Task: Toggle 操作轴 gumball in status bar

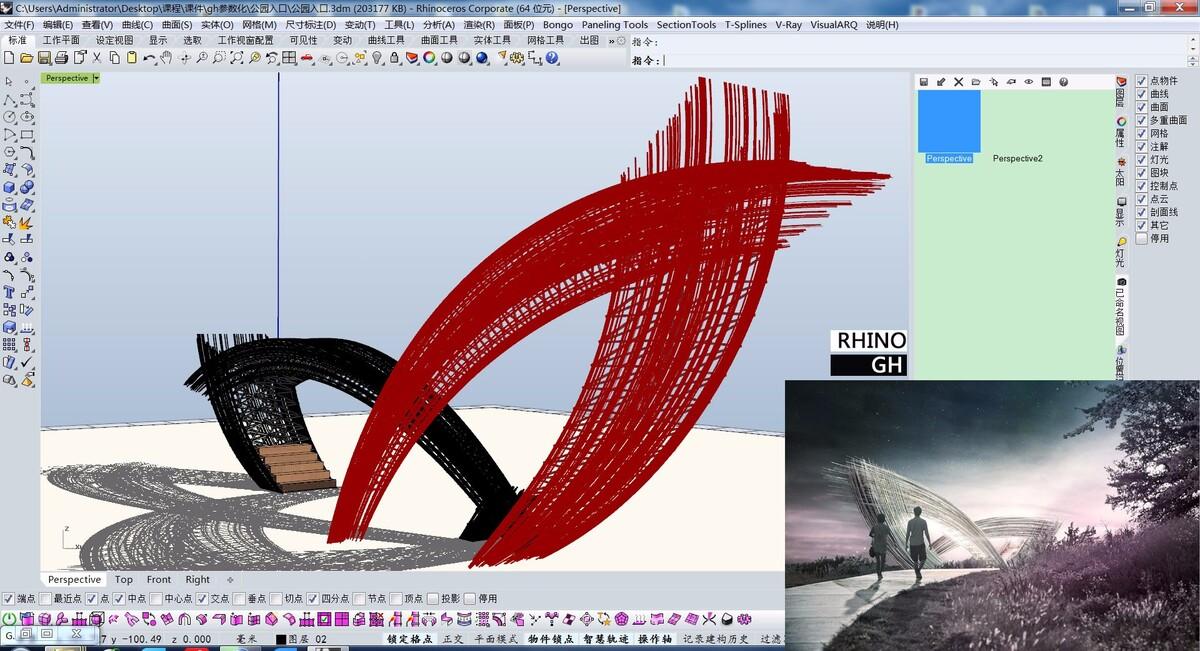Action: pyautogui.click(x=655, y=639)
